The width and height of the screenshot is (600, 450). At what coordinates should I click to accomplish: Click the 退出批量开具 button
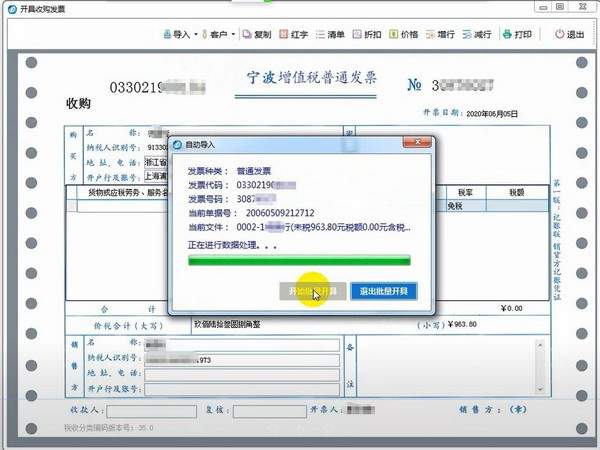[x=383, y=291]
